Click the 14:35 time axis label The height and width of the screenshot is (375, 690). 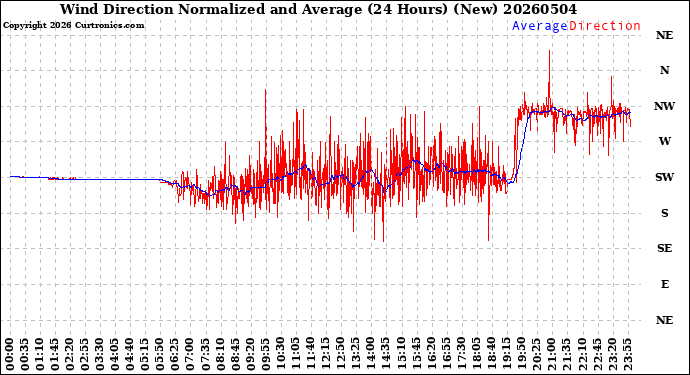pos(386,355)
